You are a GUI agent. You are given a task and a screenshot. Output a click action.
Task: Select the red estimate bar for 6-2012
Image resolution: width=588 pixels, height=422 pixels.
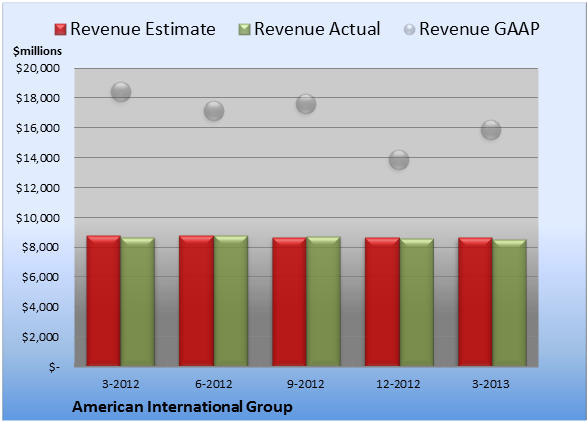point(196,301)
